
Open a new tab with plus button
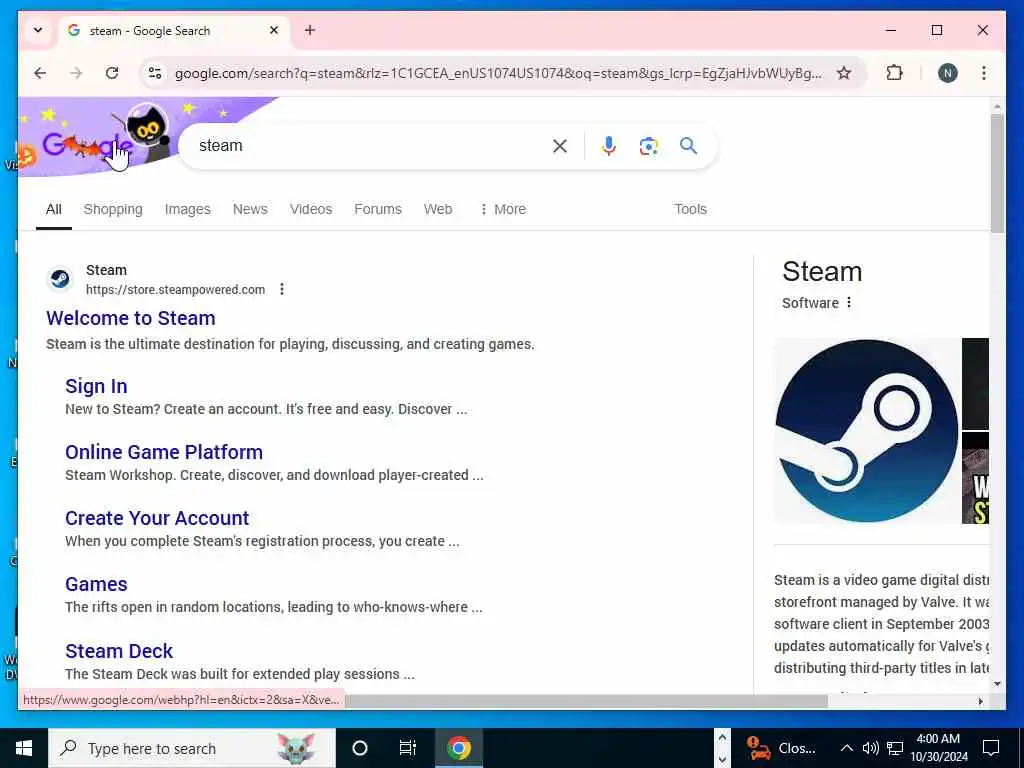(x=310, y=30)
